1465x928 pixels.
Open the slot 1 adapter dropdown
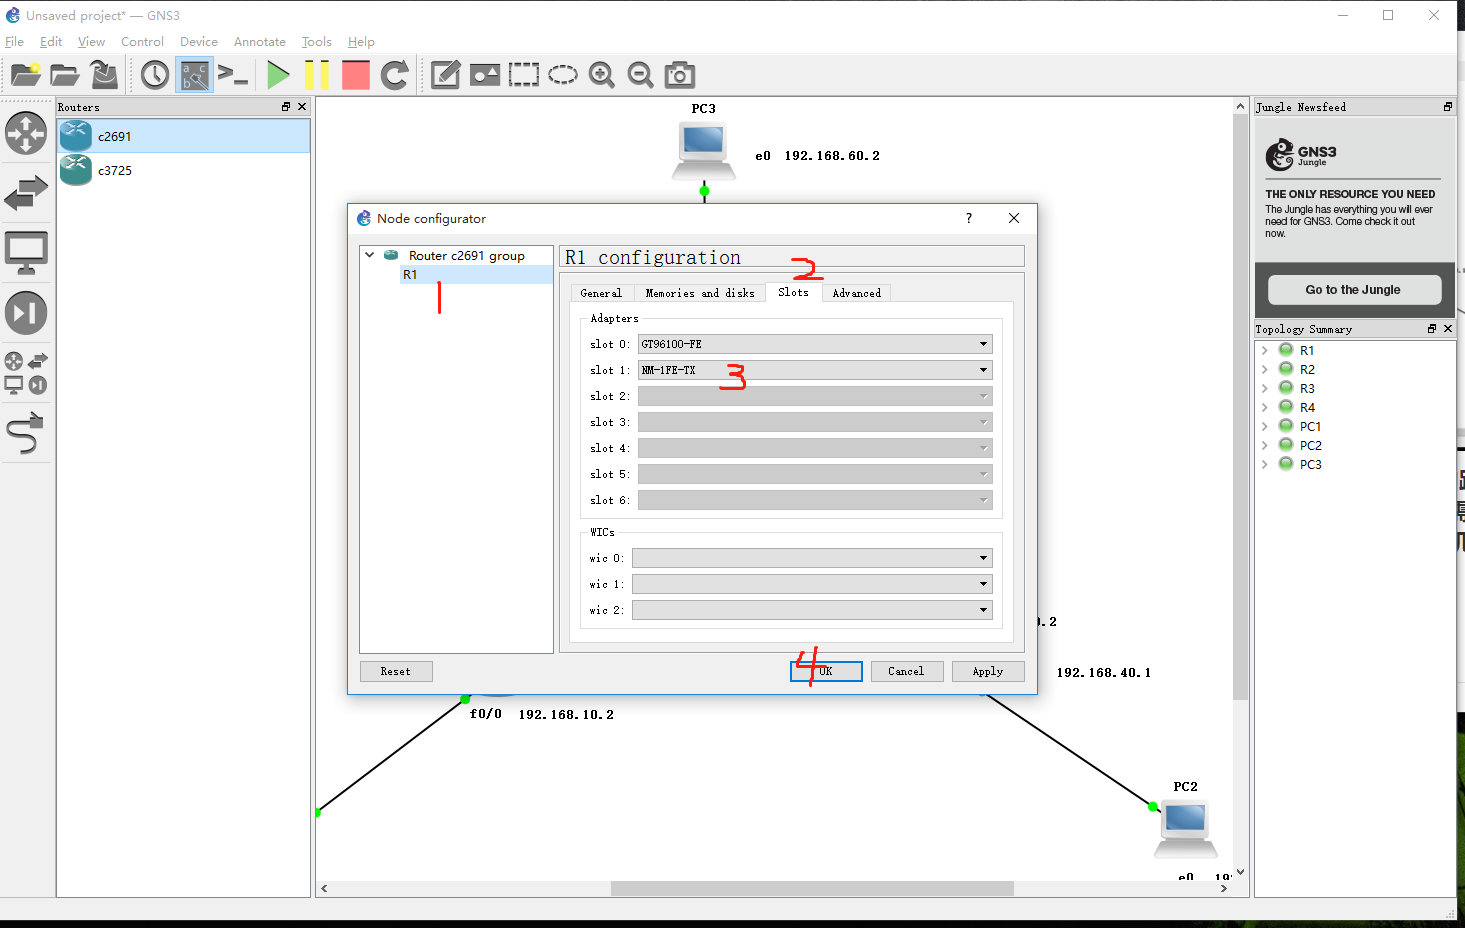tap(815, 370)
